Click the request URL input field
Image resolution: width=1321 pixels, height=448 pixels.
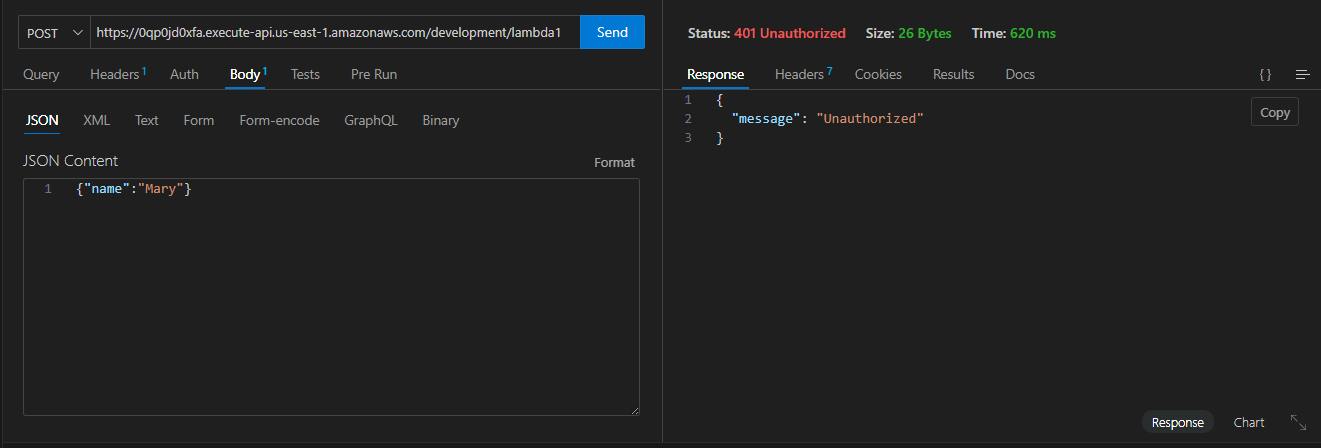coord(335,32)
